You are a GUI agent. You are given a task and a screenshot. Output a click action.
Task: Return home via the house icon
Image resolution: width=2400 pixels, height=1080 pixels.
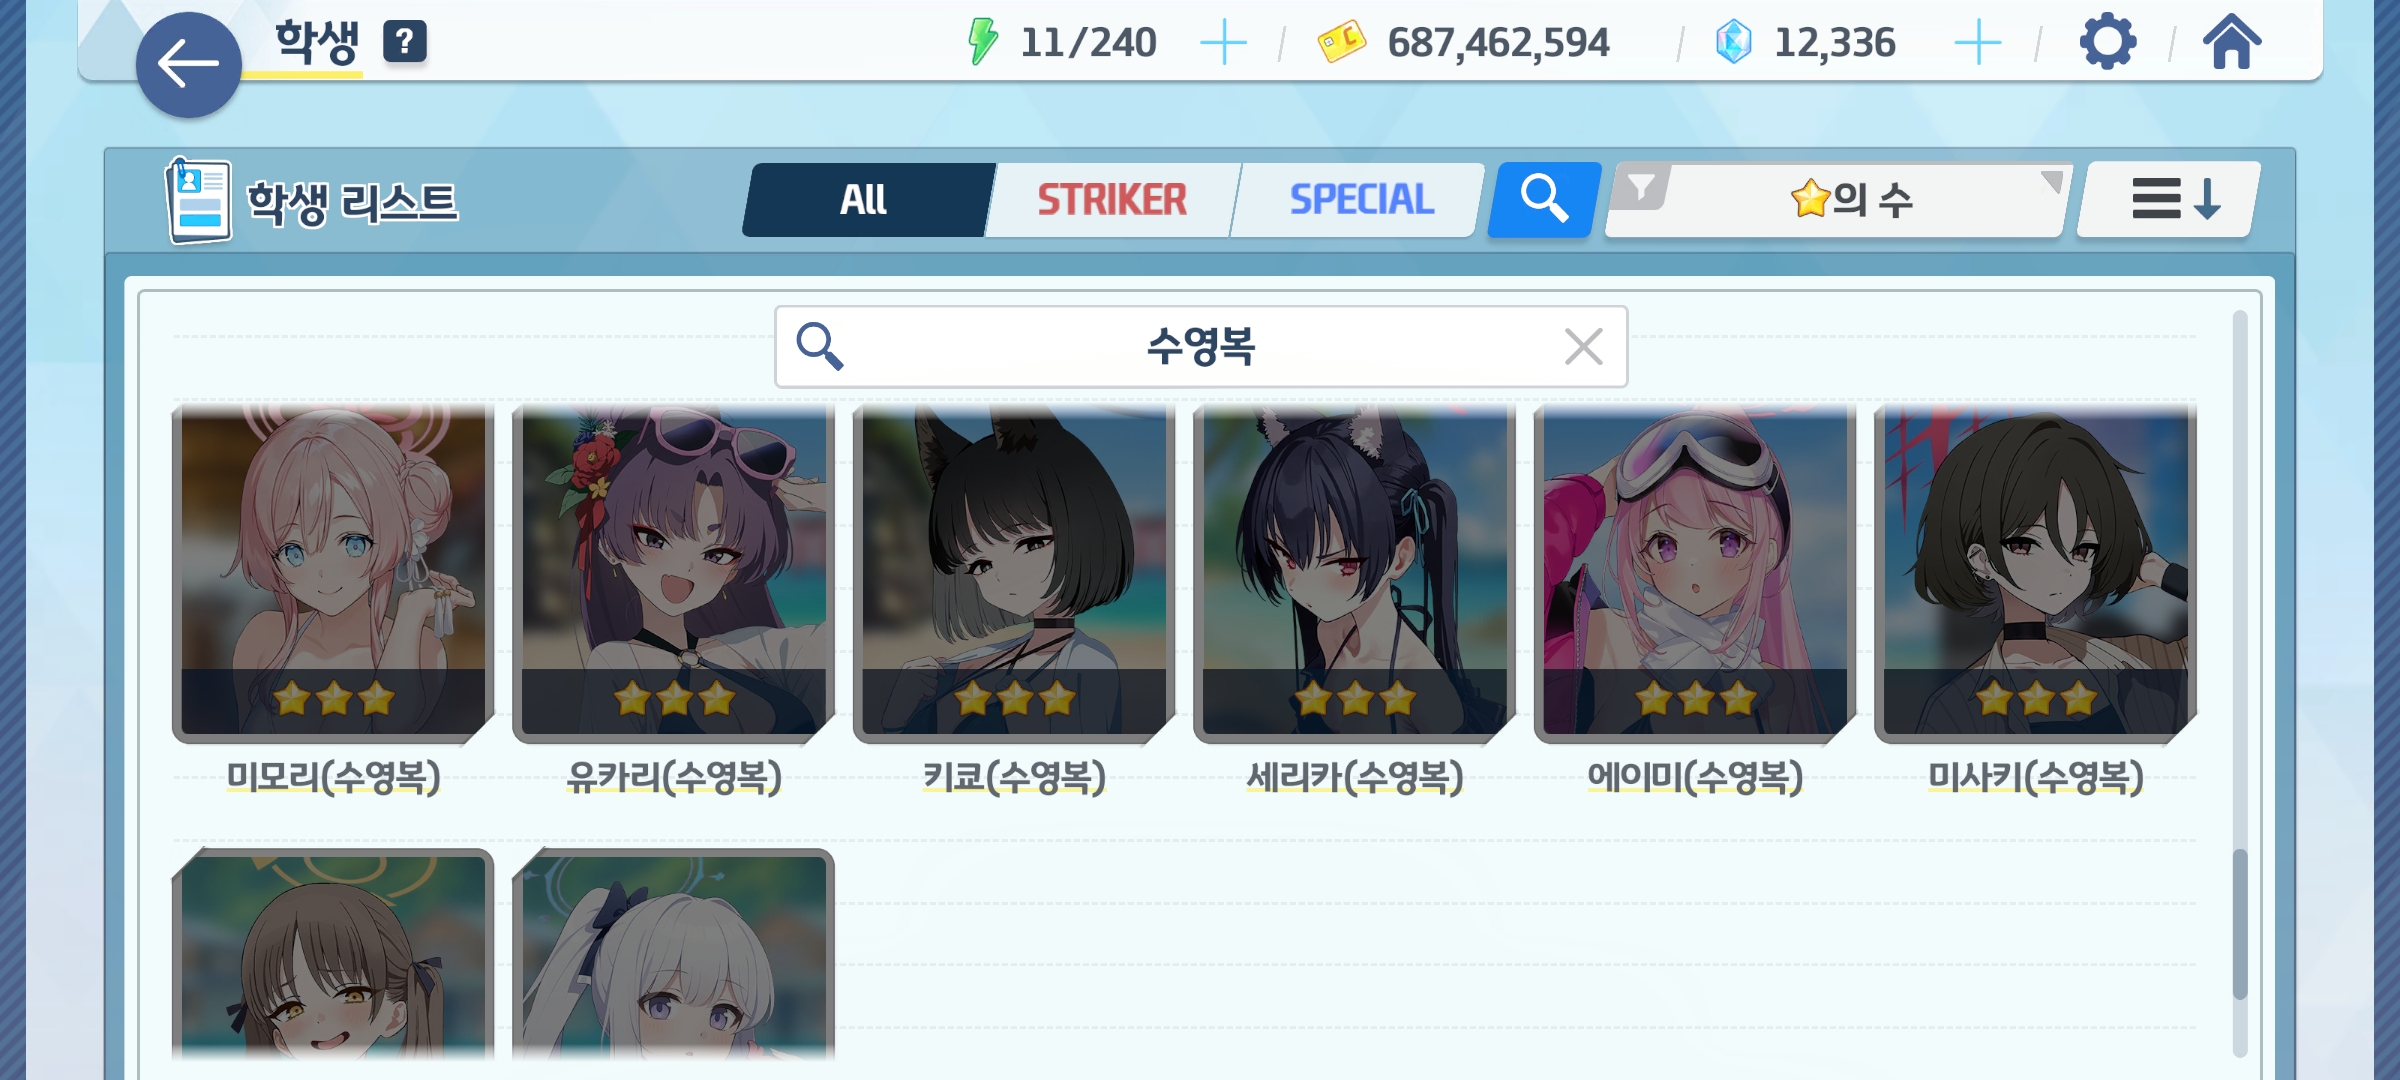pos(2231,42)
